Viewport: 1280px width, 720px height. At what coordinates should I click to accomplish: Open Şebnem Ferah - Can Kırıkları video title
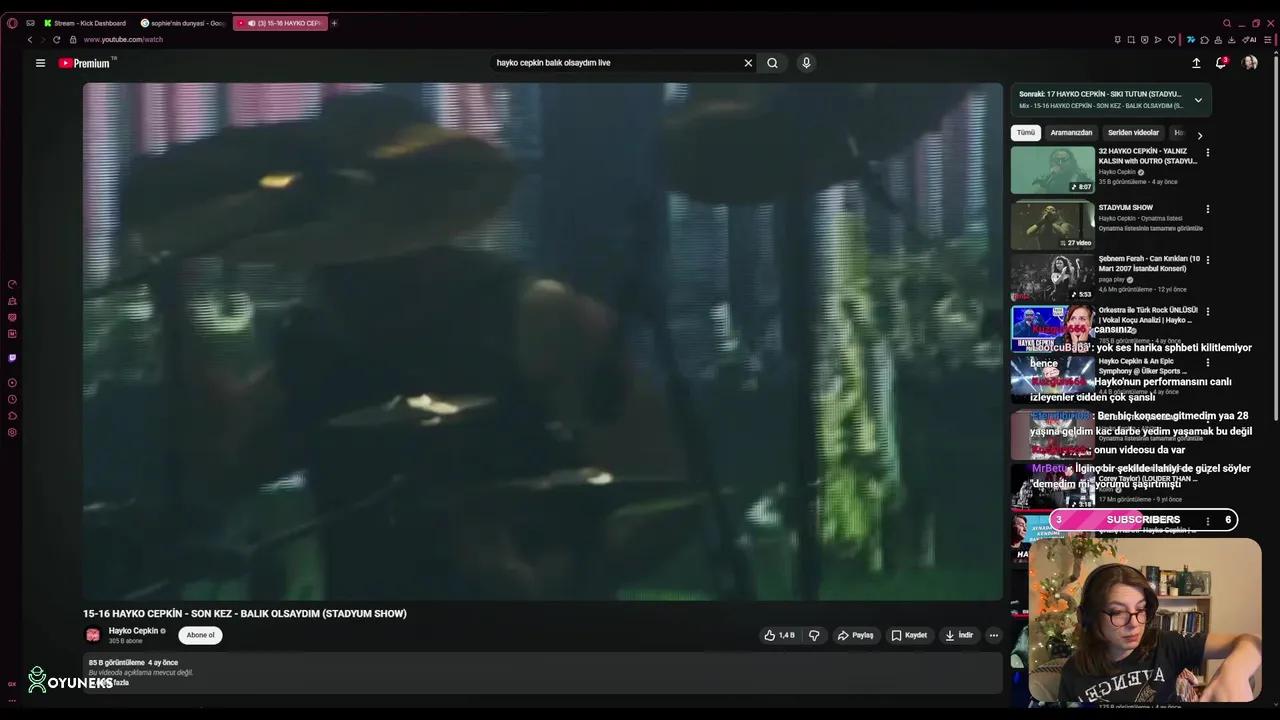tap(1149, 264)
